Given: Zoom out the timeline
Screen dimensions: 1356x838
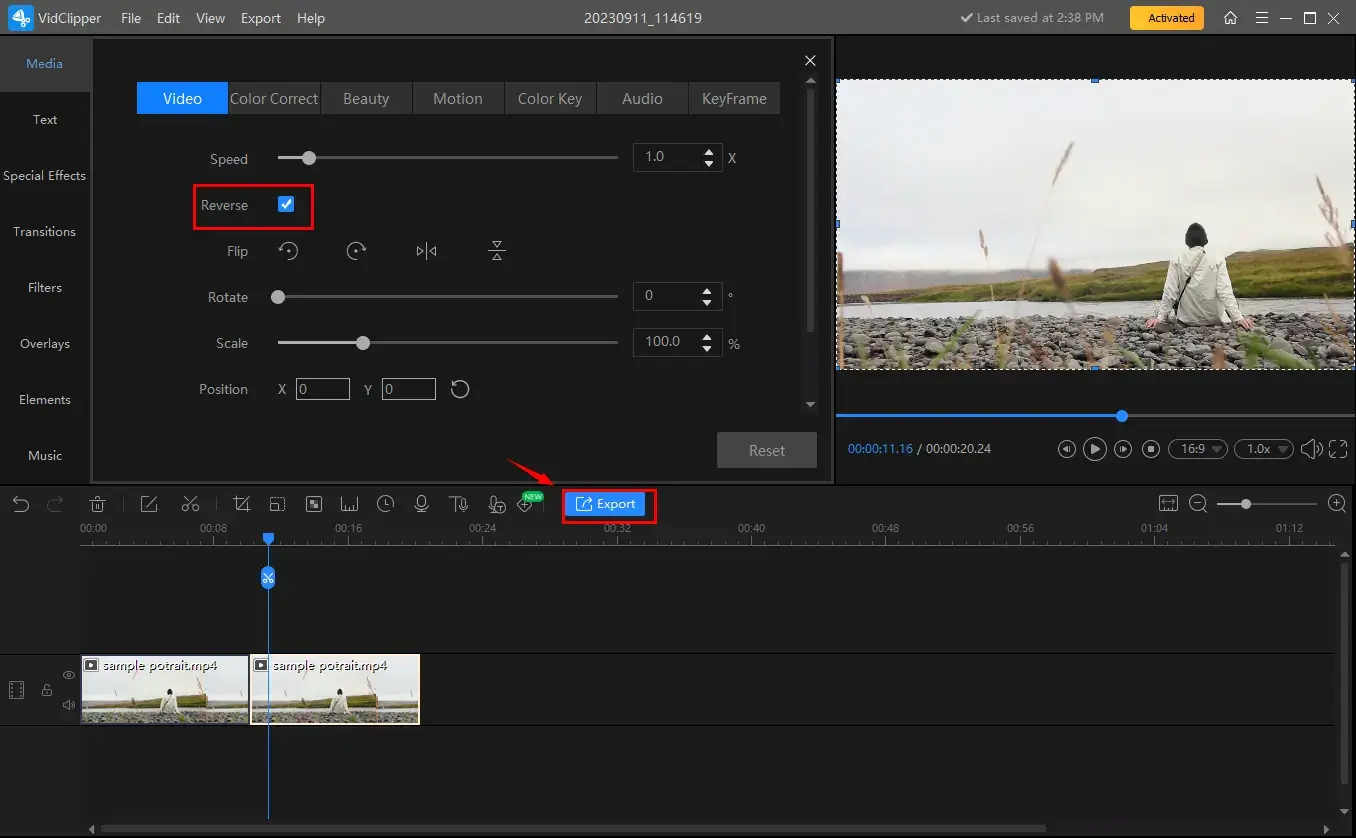Looking at the screenshot, I should click(1198, 503).
